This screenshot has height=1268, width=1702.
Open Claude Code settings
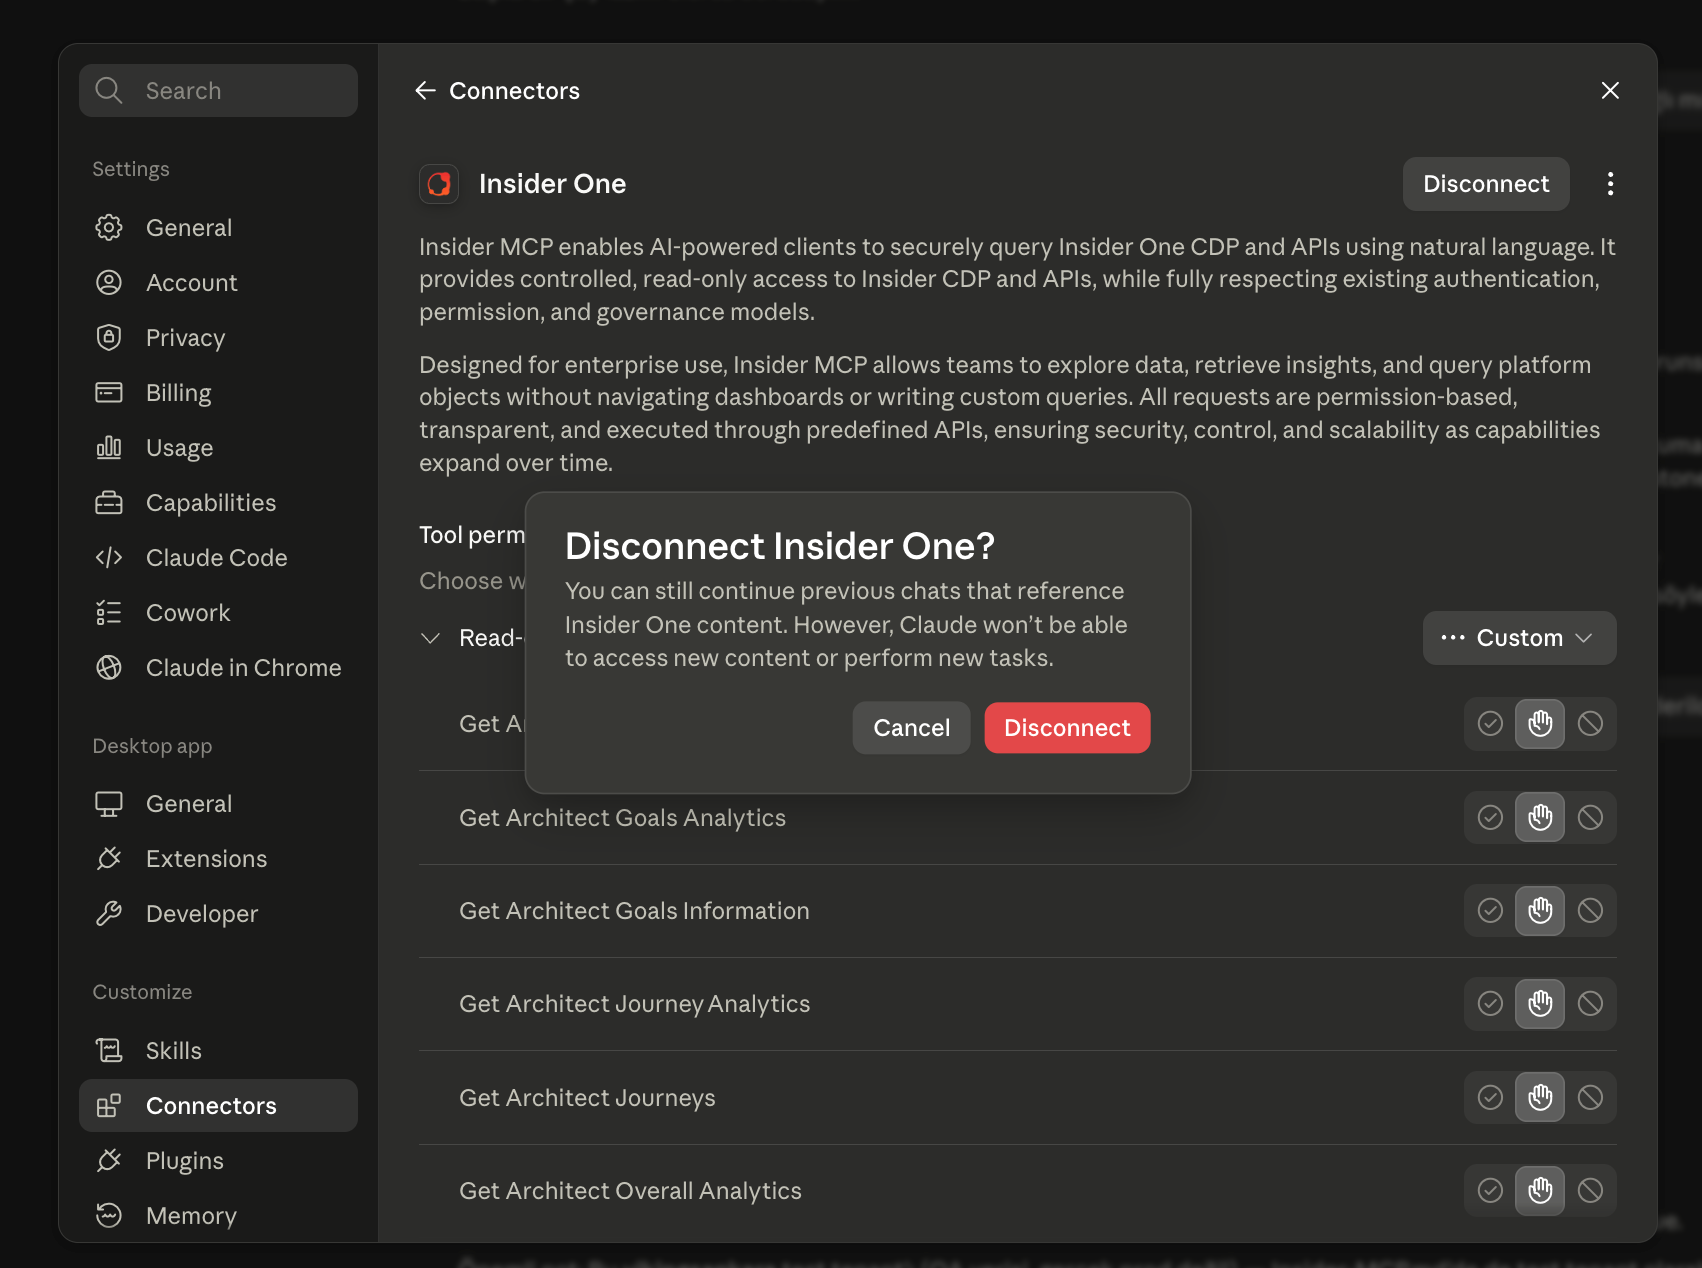pos(218,558)
